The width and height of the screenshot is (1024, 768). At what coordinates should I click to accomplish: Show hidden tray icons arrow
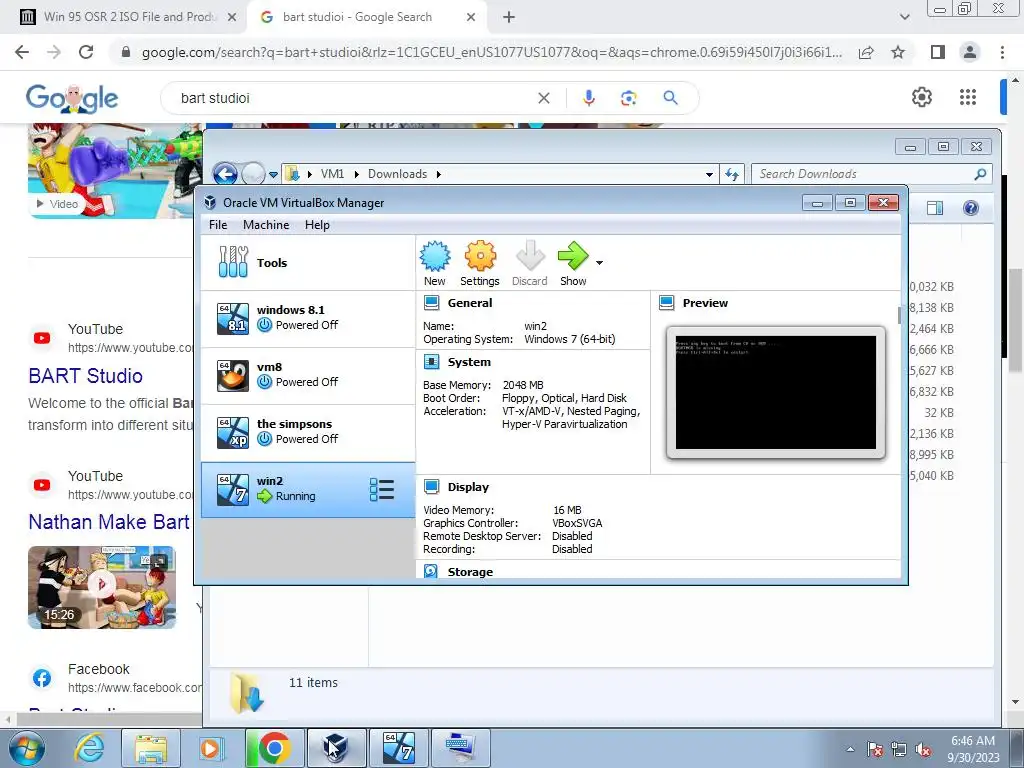tap(850, 749)
